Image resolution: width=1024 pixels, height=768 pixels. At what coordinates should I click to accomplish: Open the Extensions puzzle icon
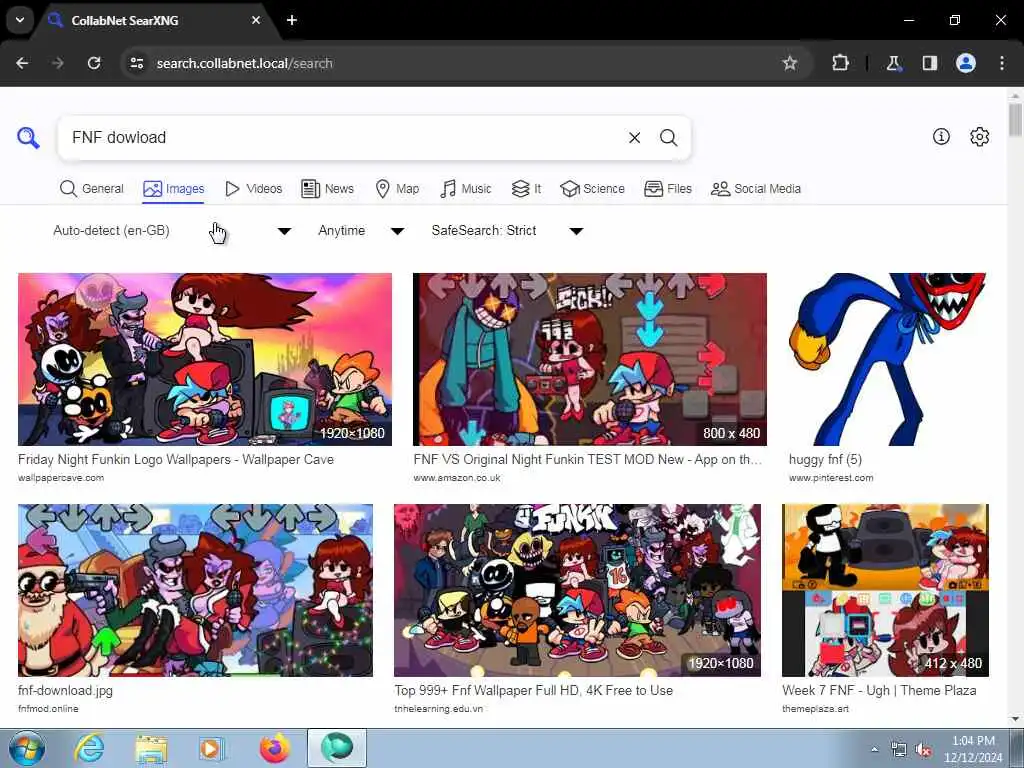(x=840, y=63)
